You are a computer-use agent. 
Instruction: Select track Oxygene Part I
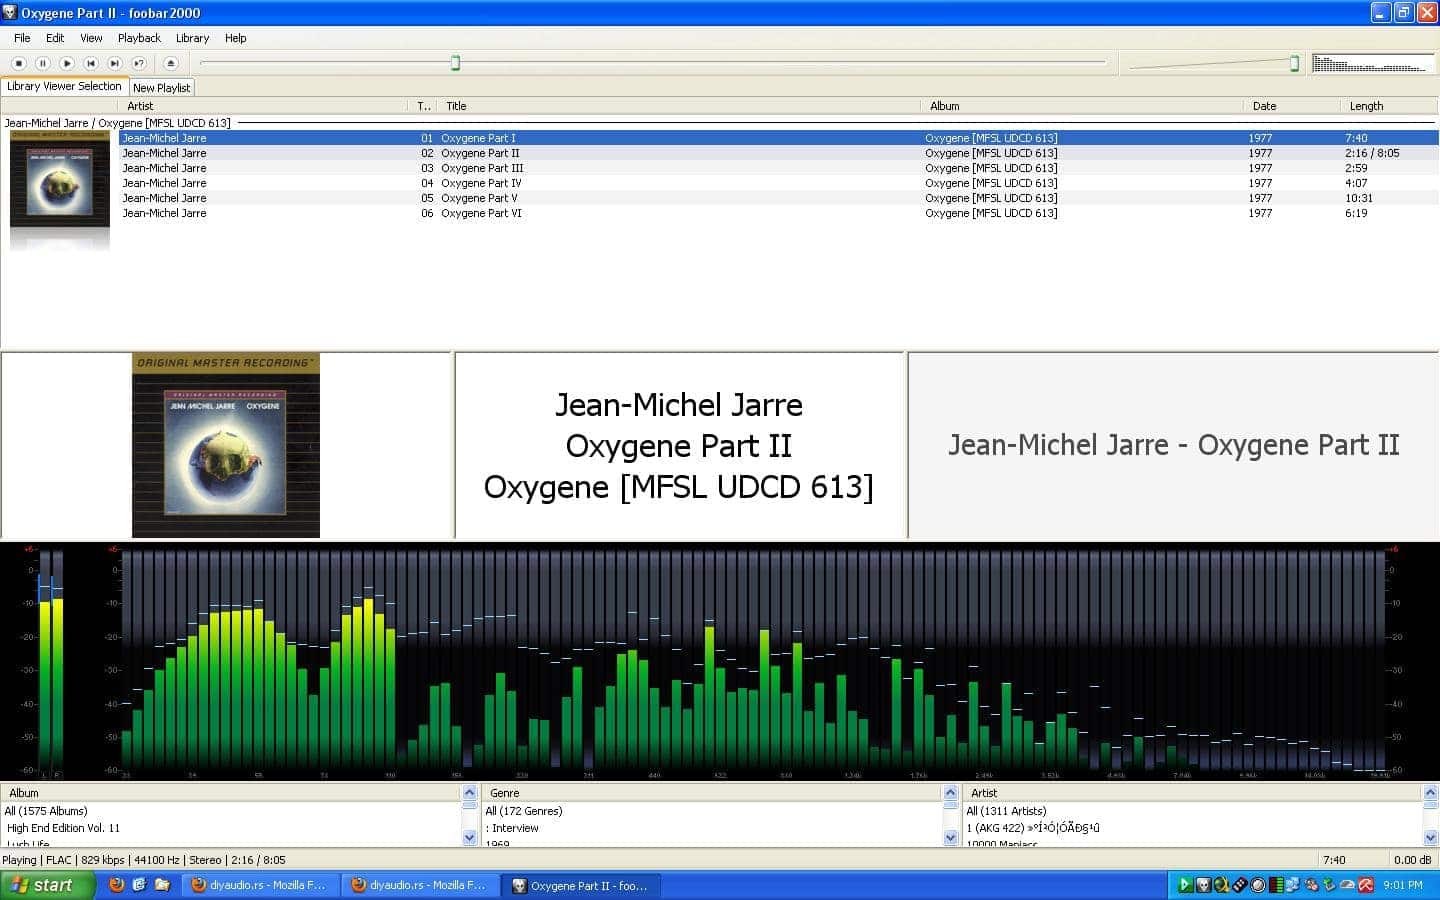click(778, 138)
